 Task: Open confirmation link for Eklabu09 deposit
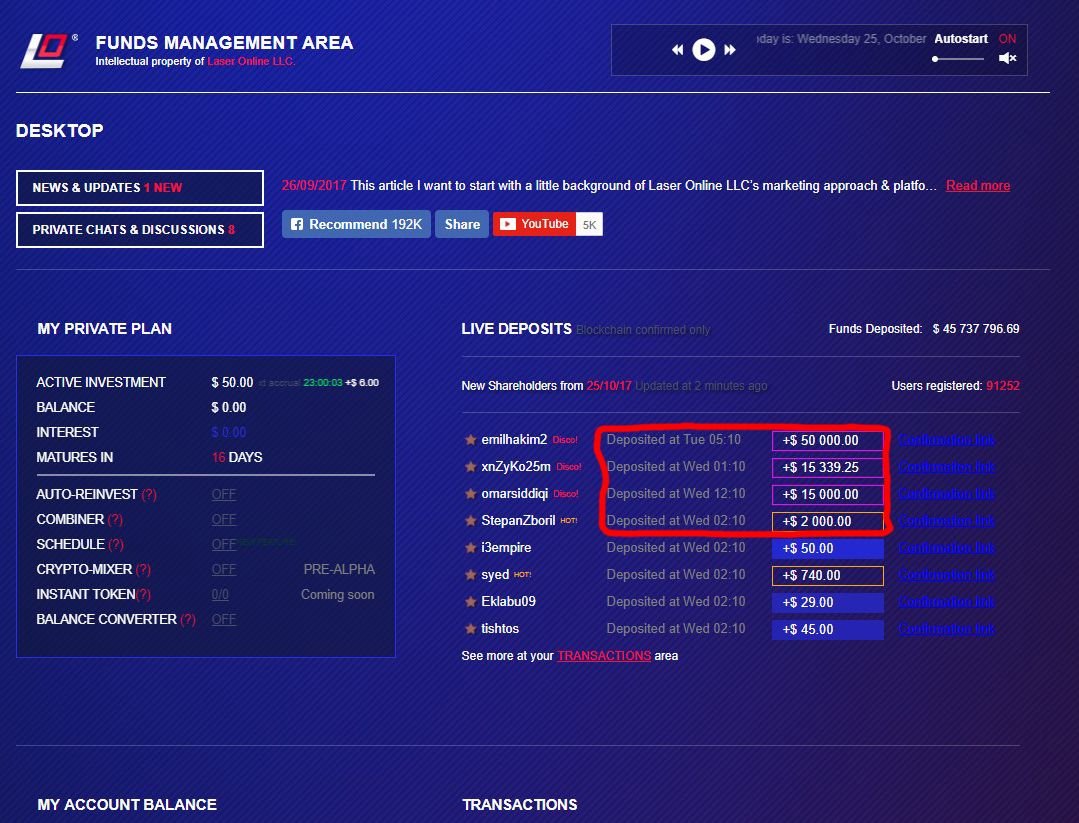pyautogui.click(x=946, y=602)
